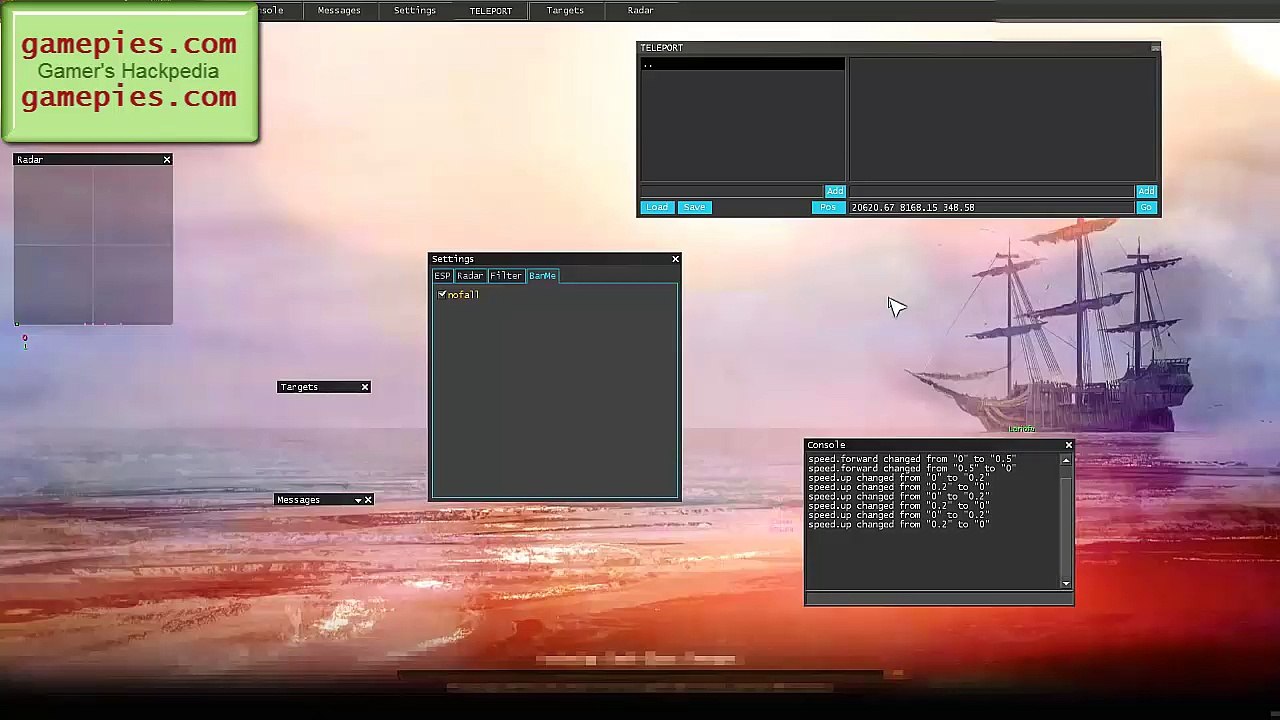Expand the Messages panel dropdown arrow
Viewport: 1280px width, 720px height.
point(358,500)
